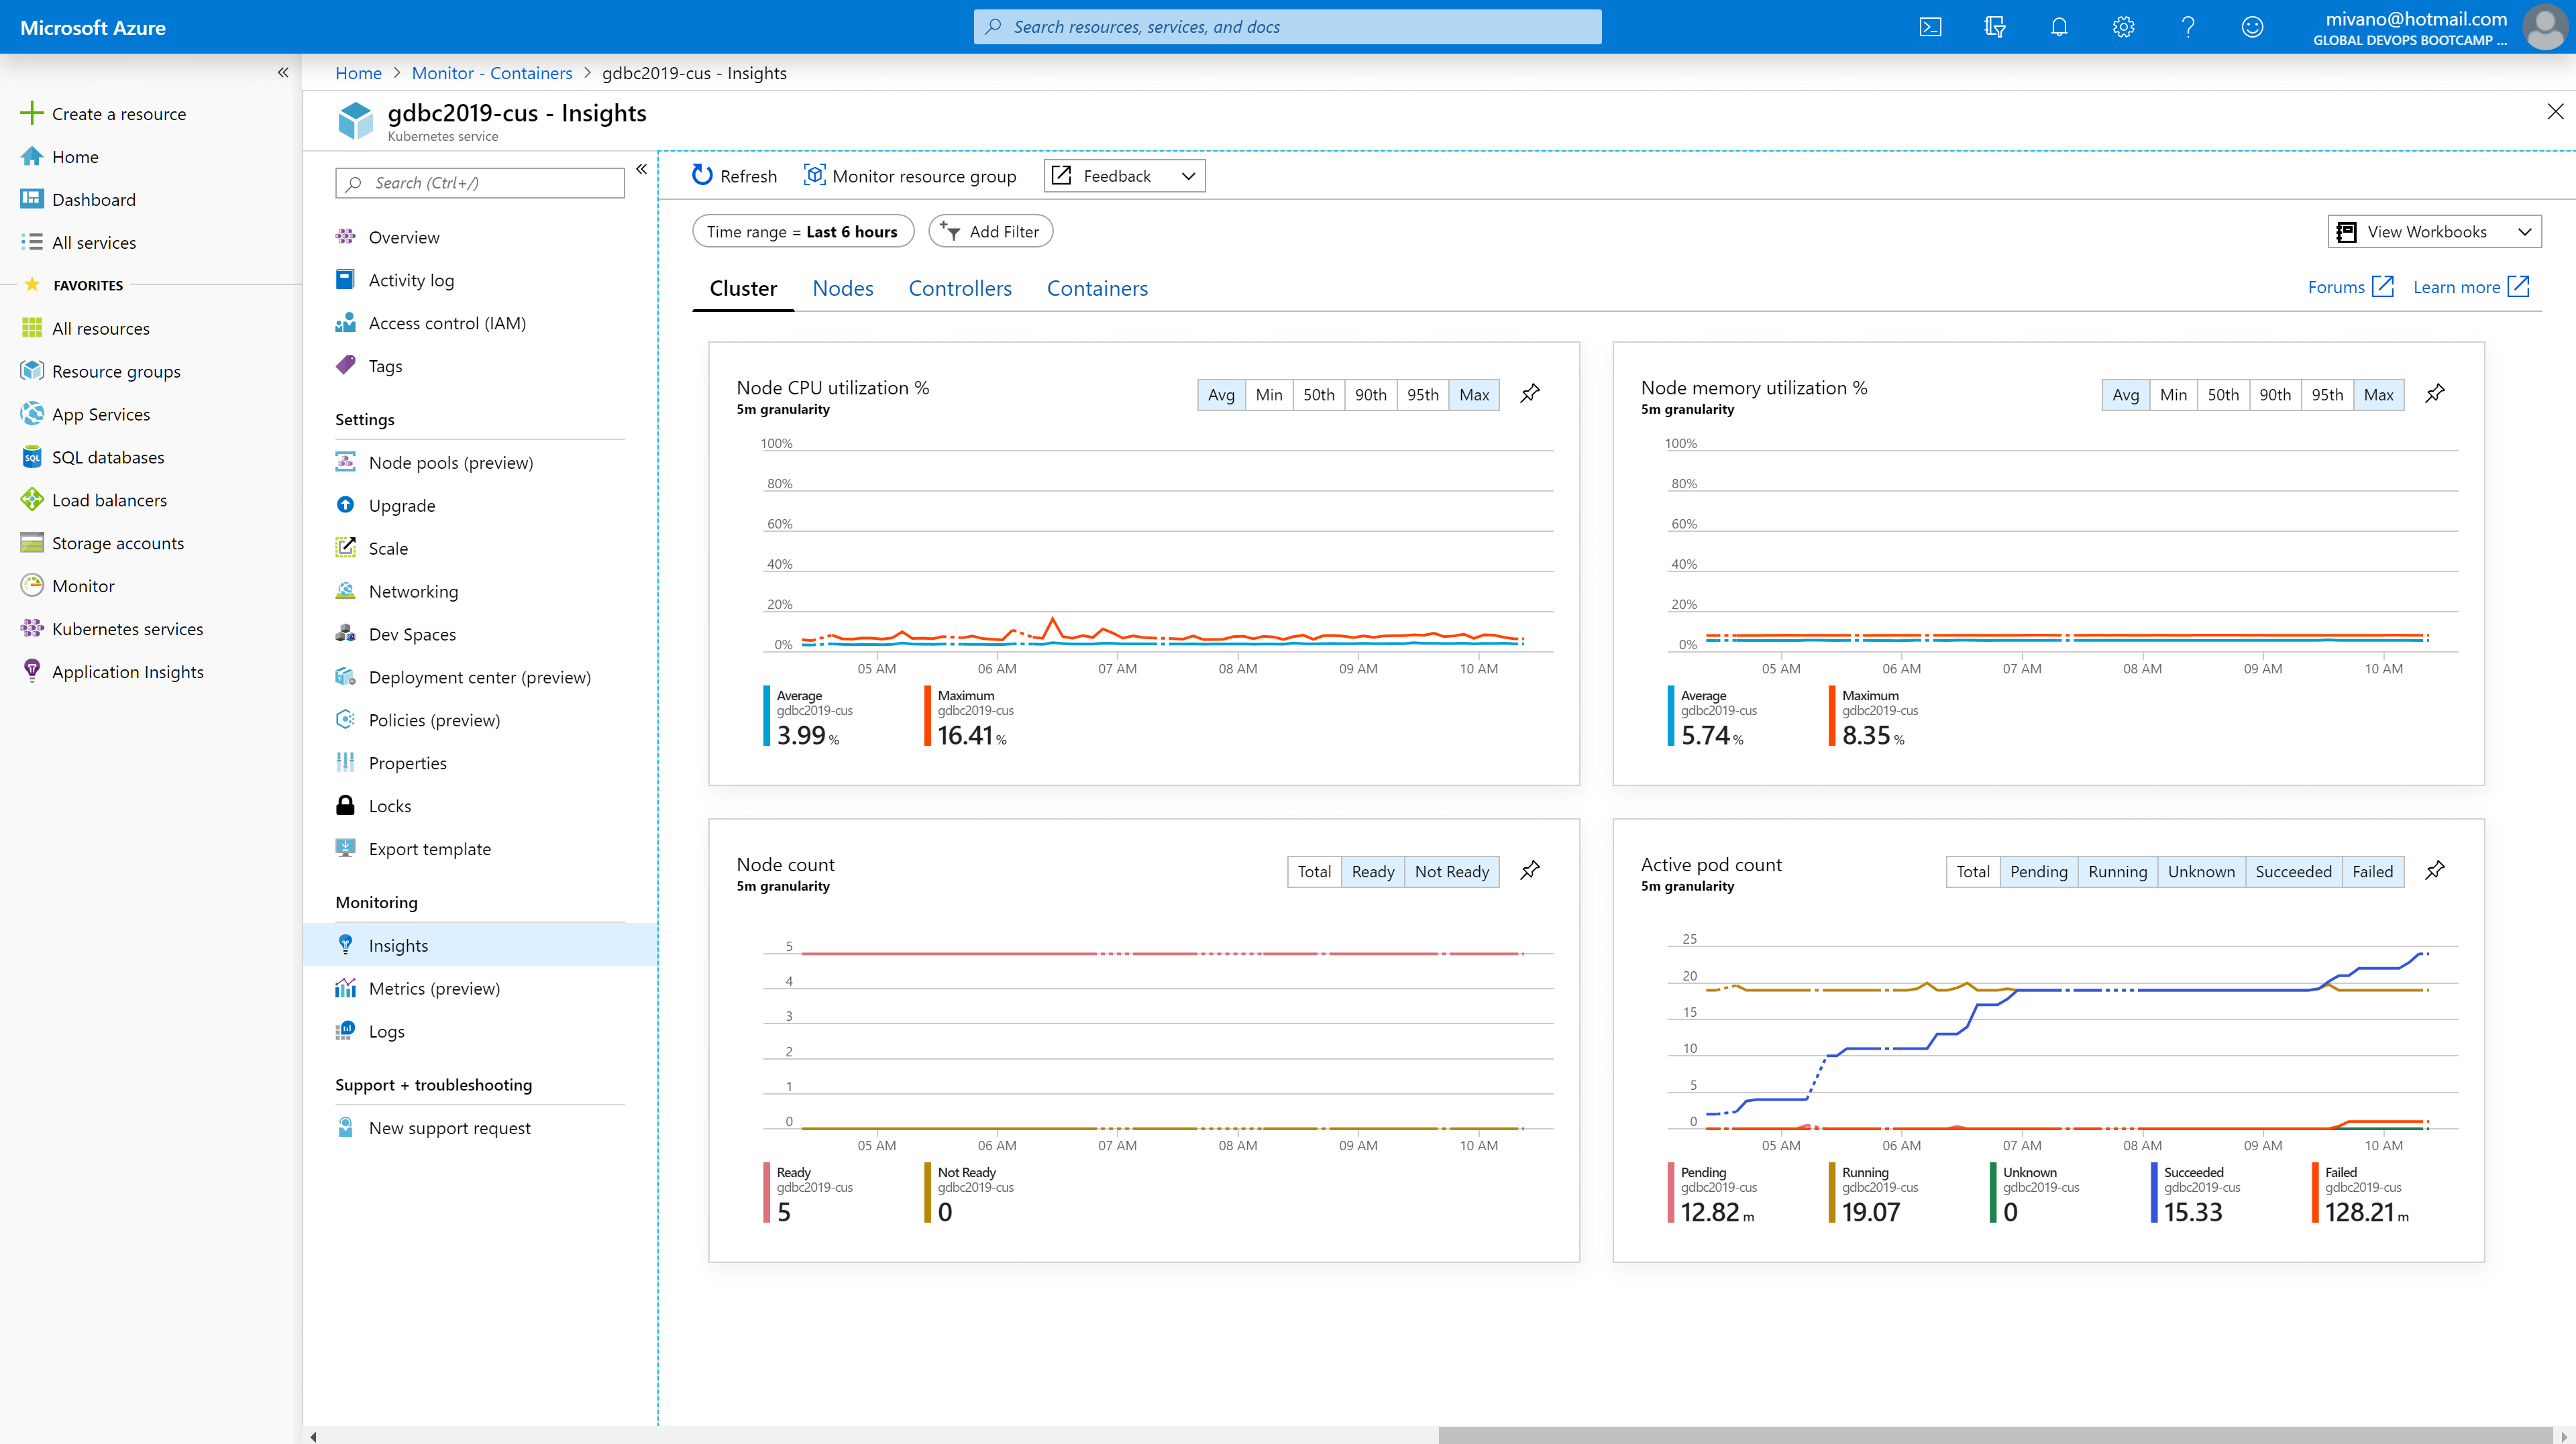Open Cloud Shell from top bar

(1930, 27)
